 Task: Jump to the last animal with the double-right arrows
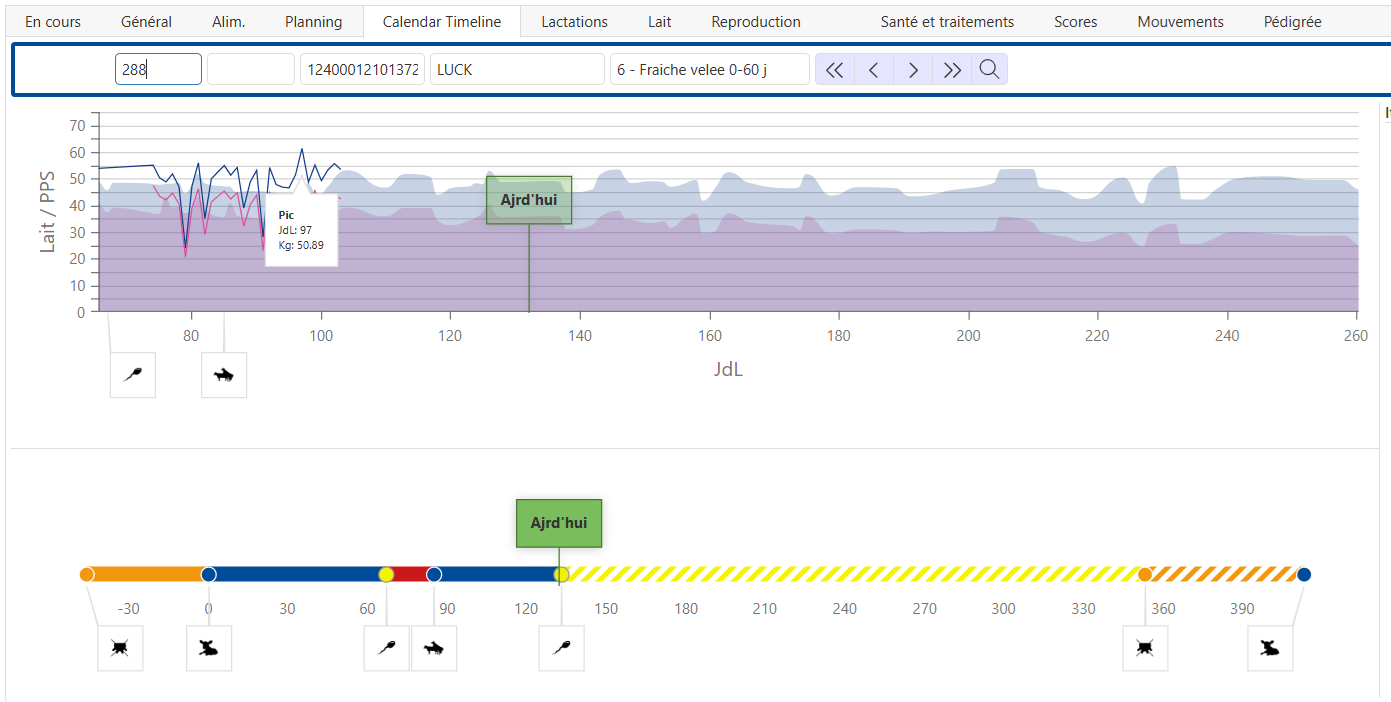tap(952, 69)
